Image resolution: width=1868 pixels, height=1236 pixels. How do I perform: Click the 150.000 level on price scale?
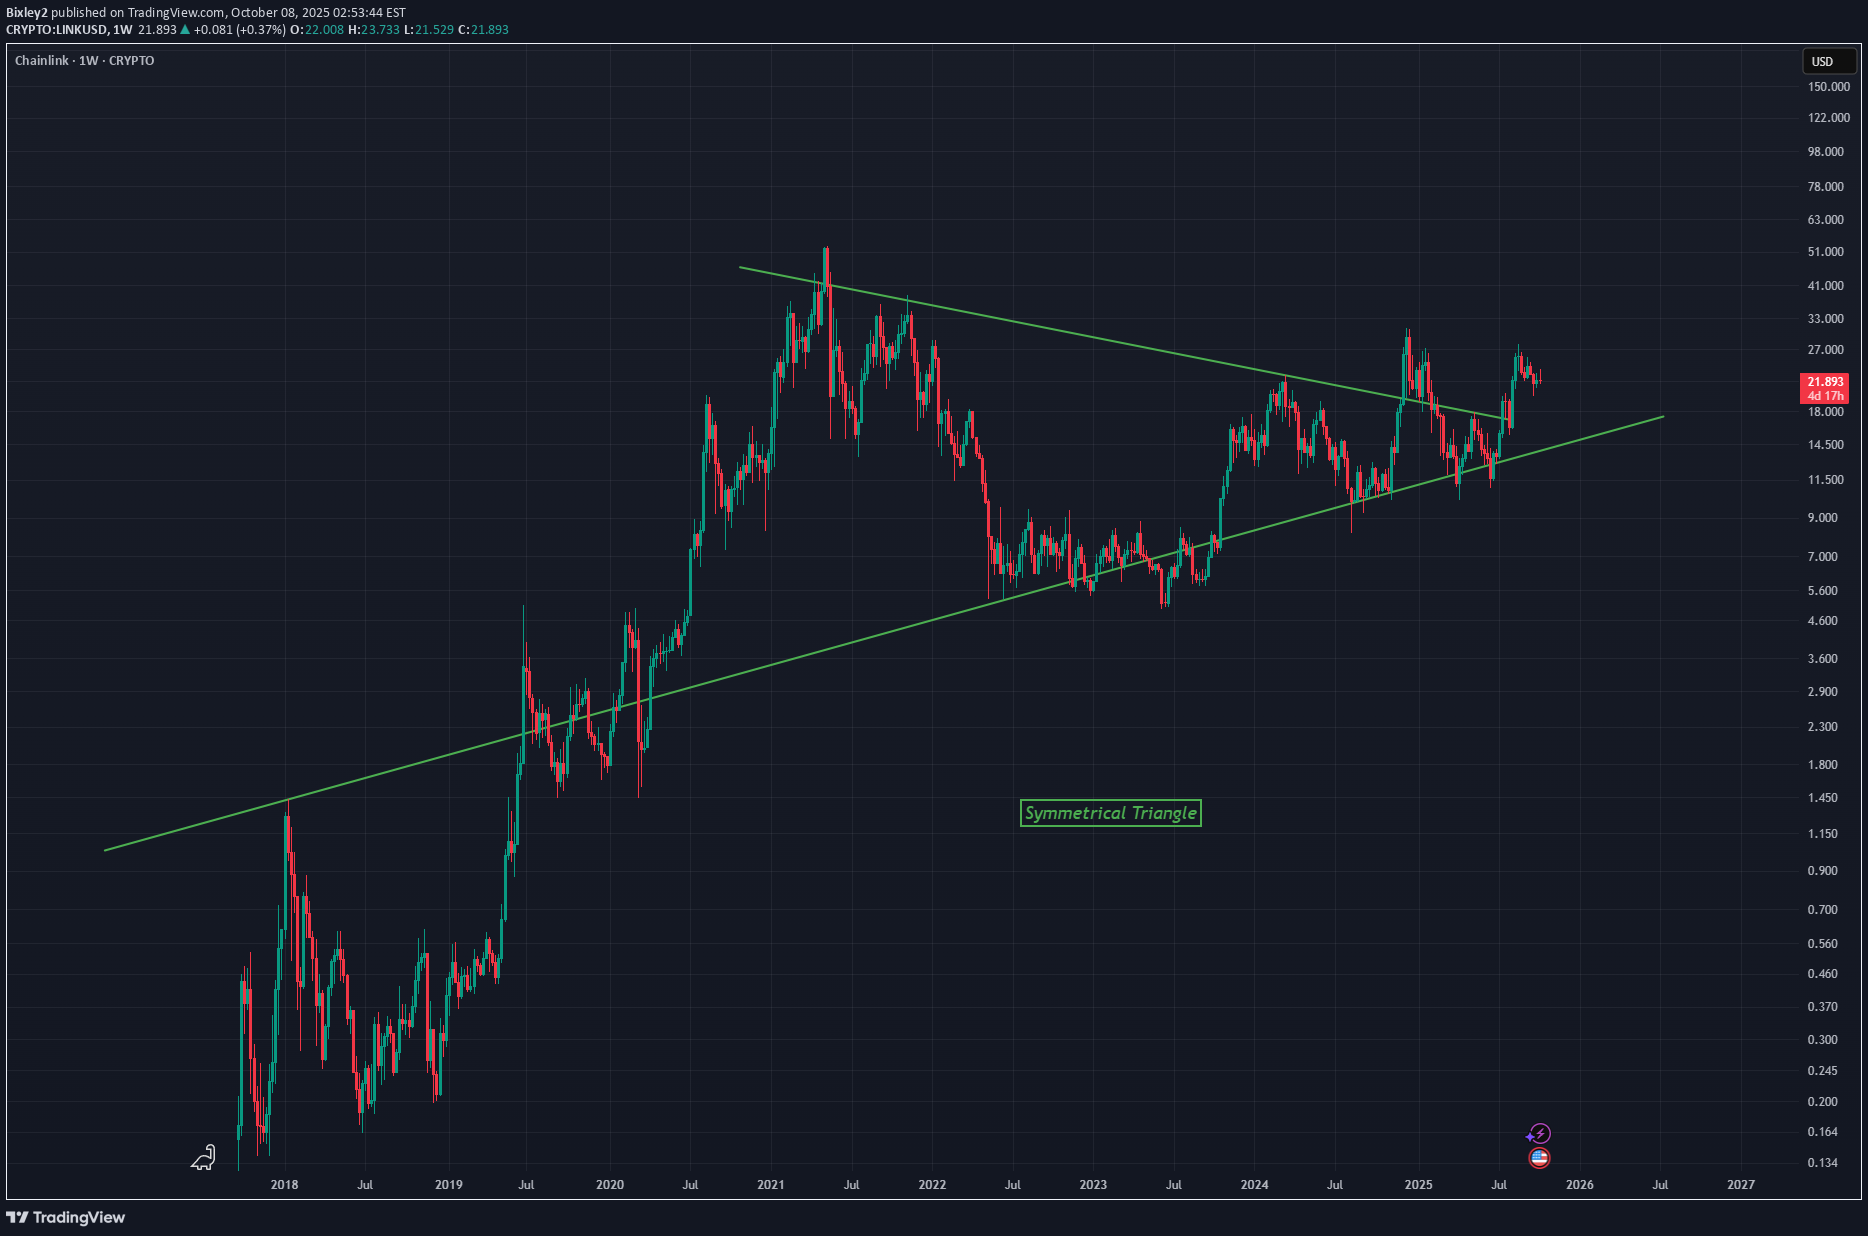click(1828, 87)
